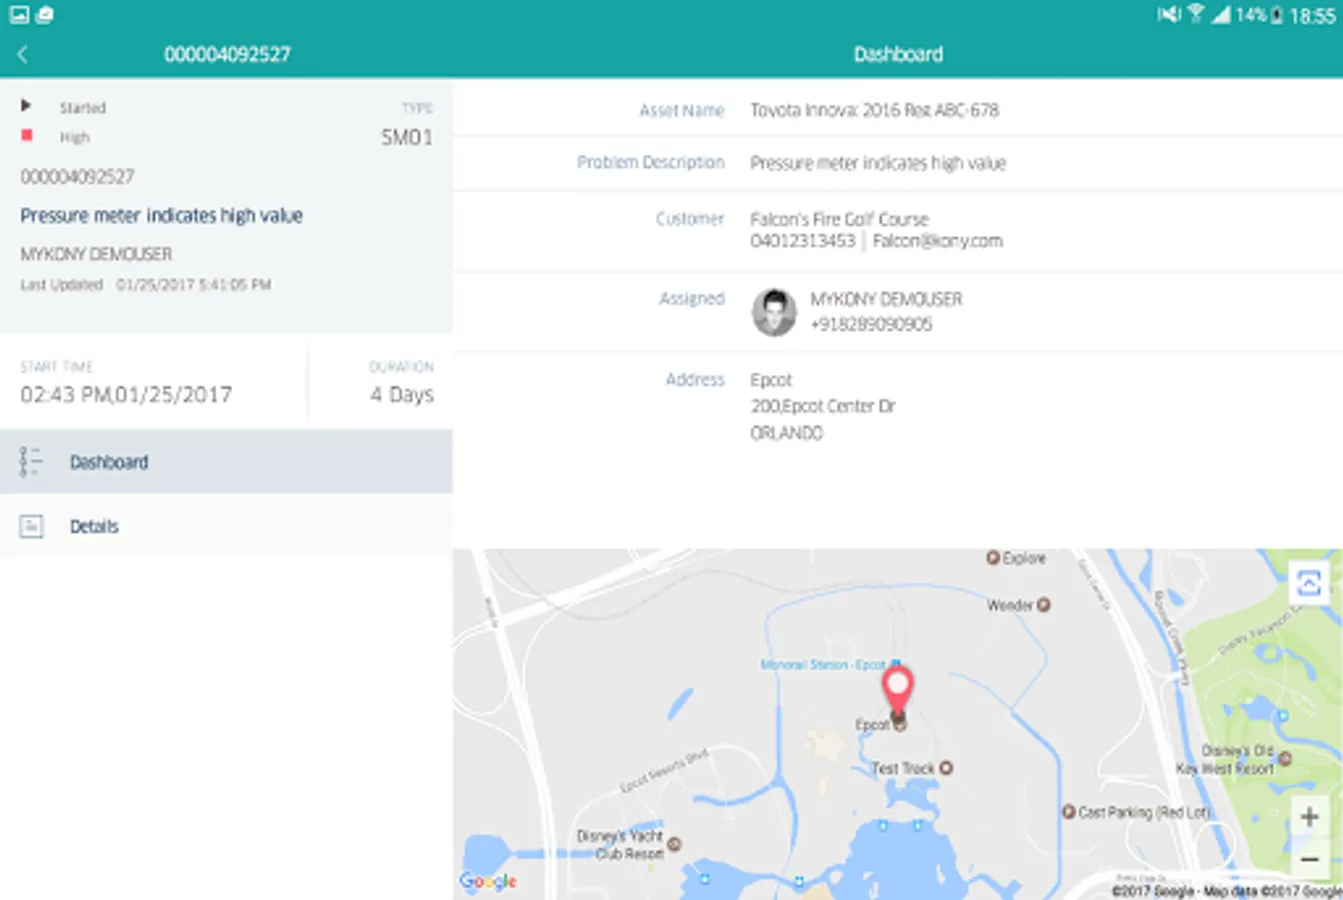Click customer phone 04012313453
Screen dimensions: 1343x900
(803, 241)
